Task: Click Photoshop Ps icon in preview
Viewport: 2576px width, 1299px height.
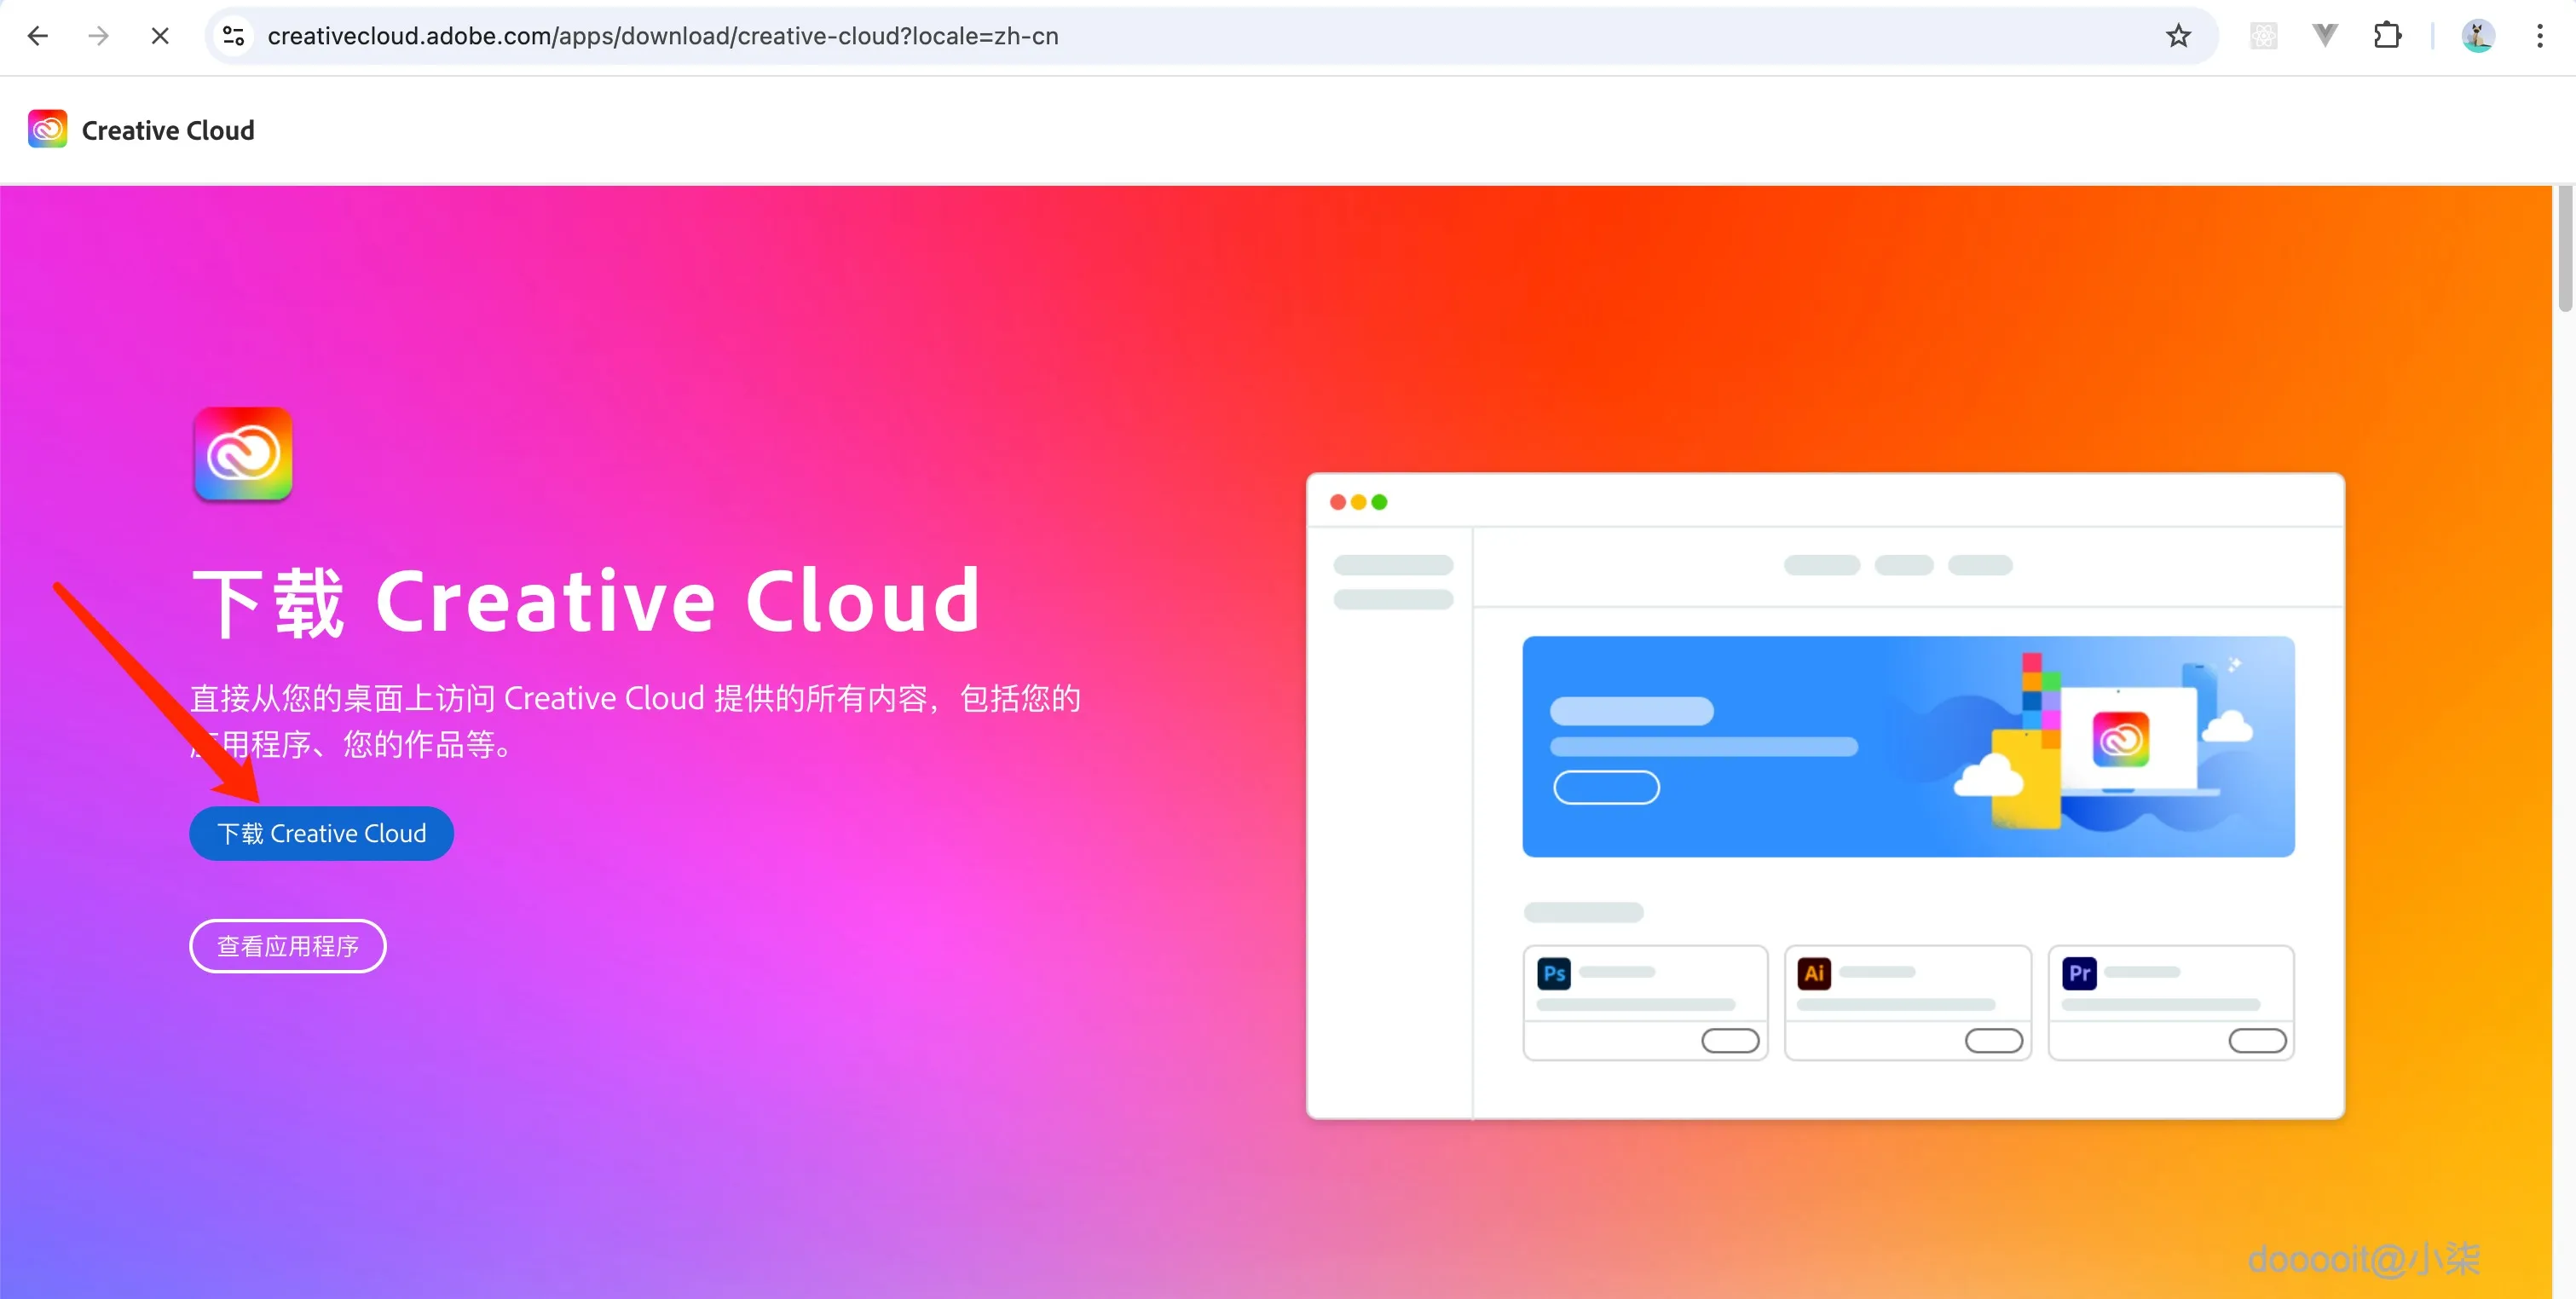Action: click(1553, 973)
